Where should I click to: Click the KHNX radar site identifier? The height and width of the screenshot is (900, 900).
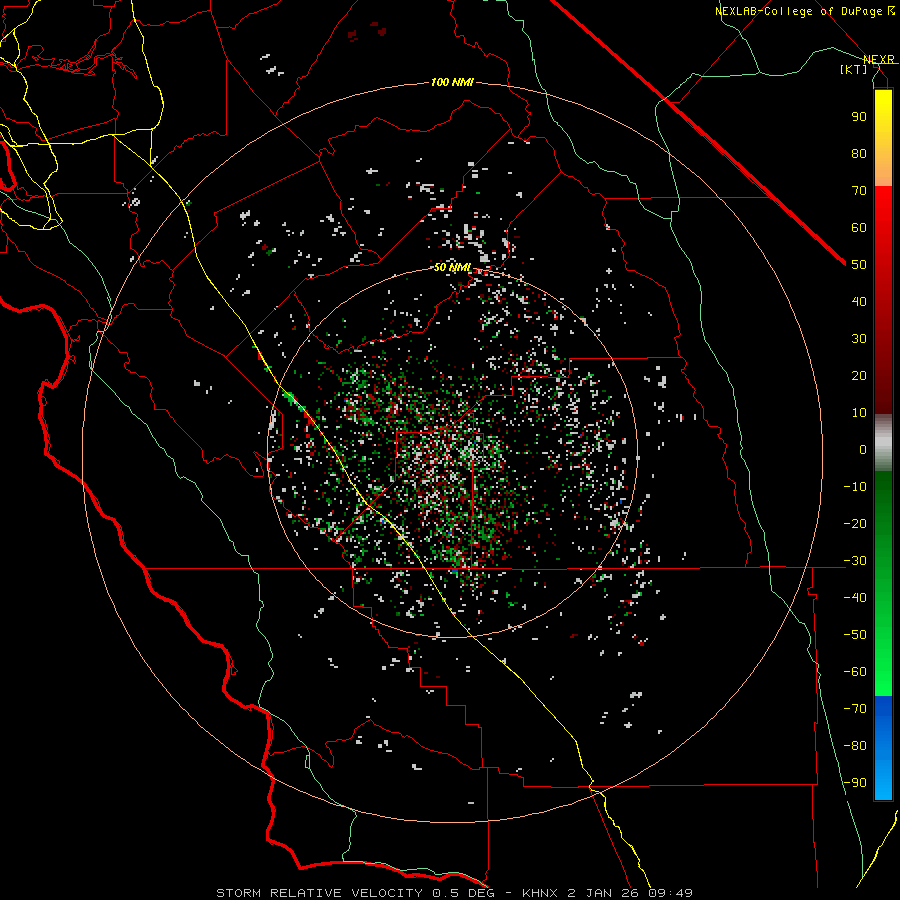pyautogui.click(x=543, y=893)
